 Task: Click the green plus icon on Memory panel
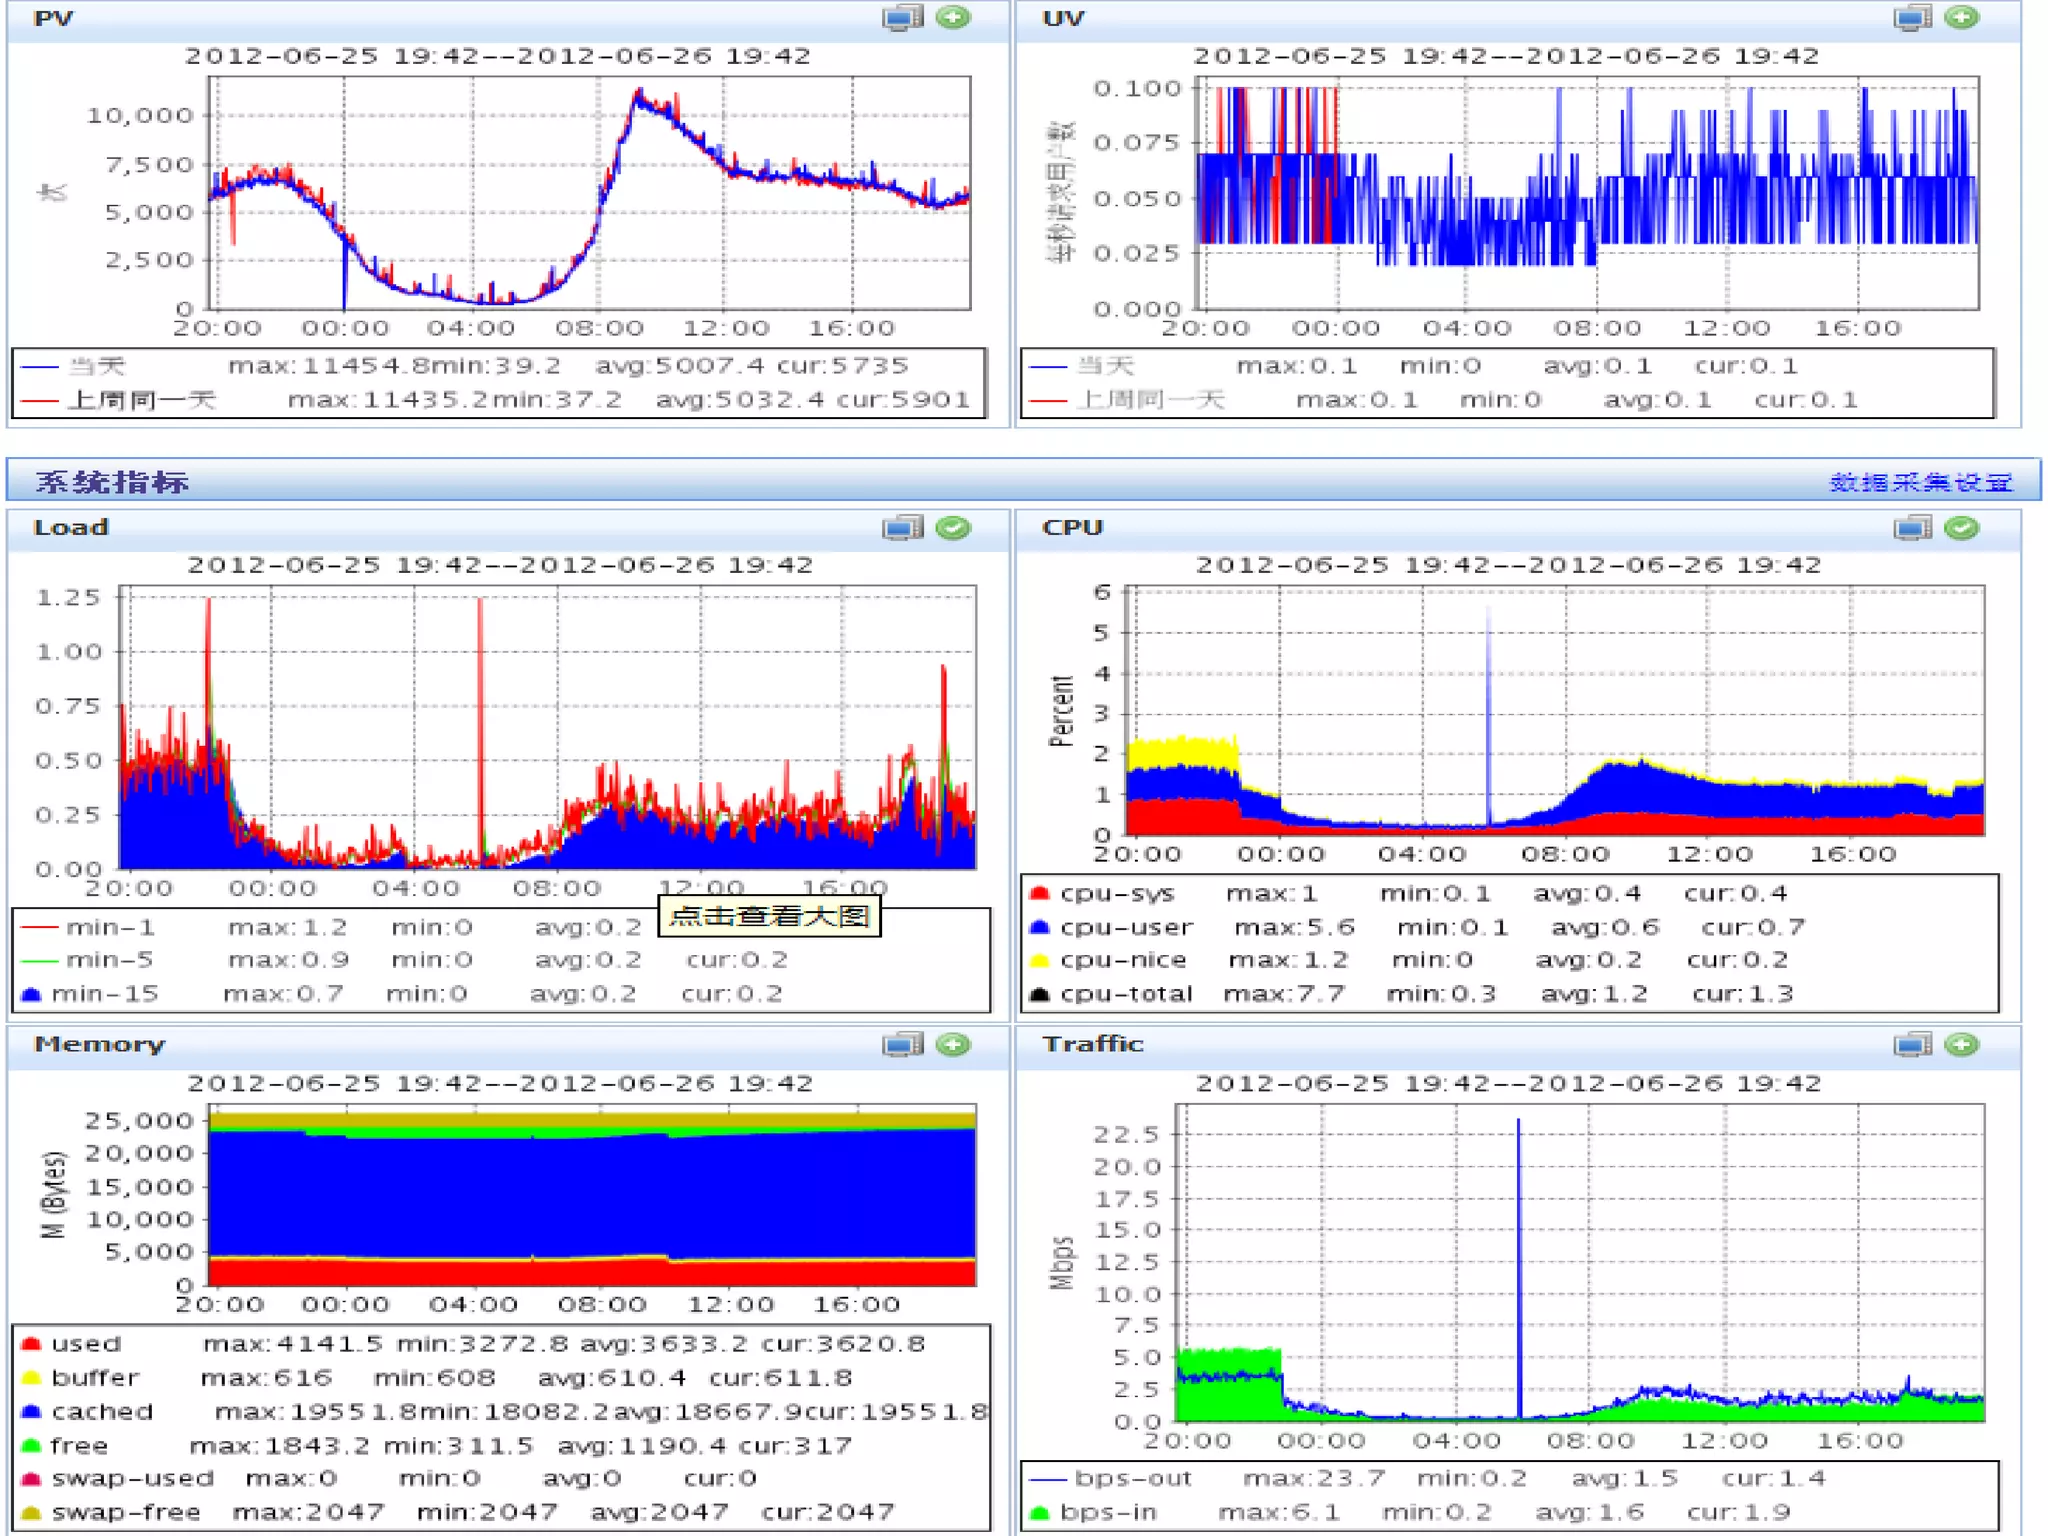point(953,1045)
